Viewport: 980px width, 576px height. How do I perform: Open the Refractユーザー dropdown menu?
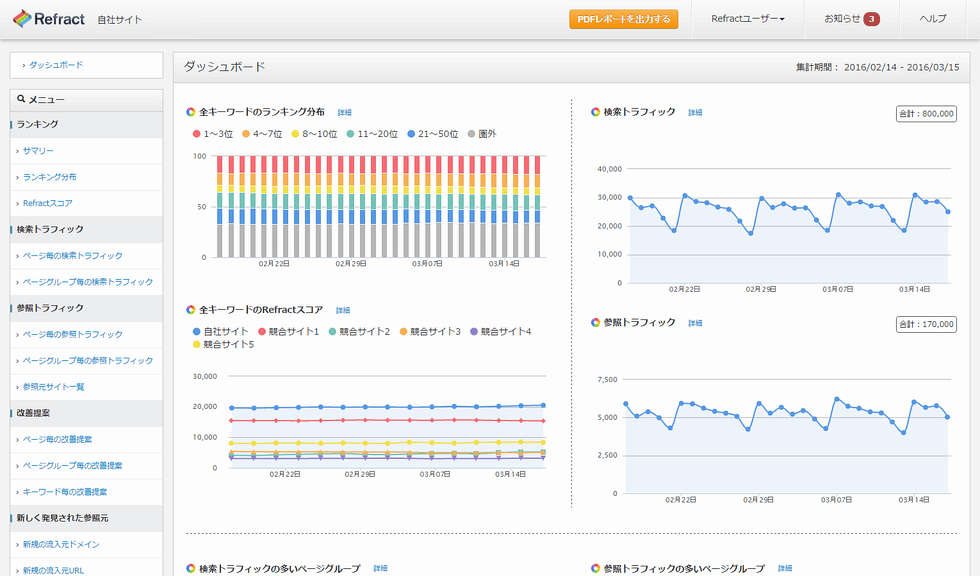pyautogui.click(x=747, y=19)
